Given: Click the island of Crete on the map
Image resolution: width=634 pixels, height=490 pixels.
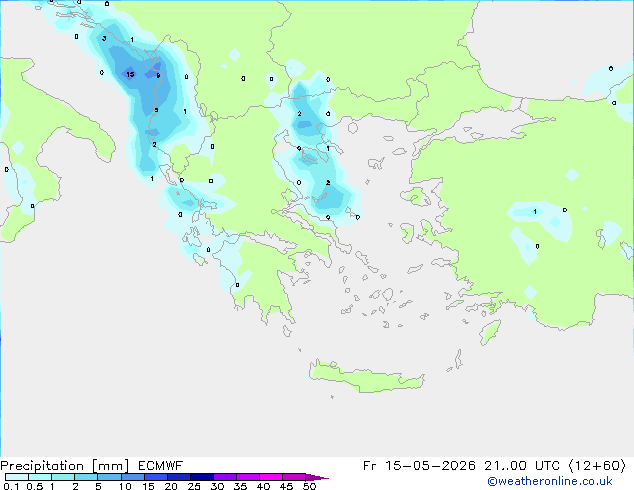Looking at the screenshot, I should [366, 377].
